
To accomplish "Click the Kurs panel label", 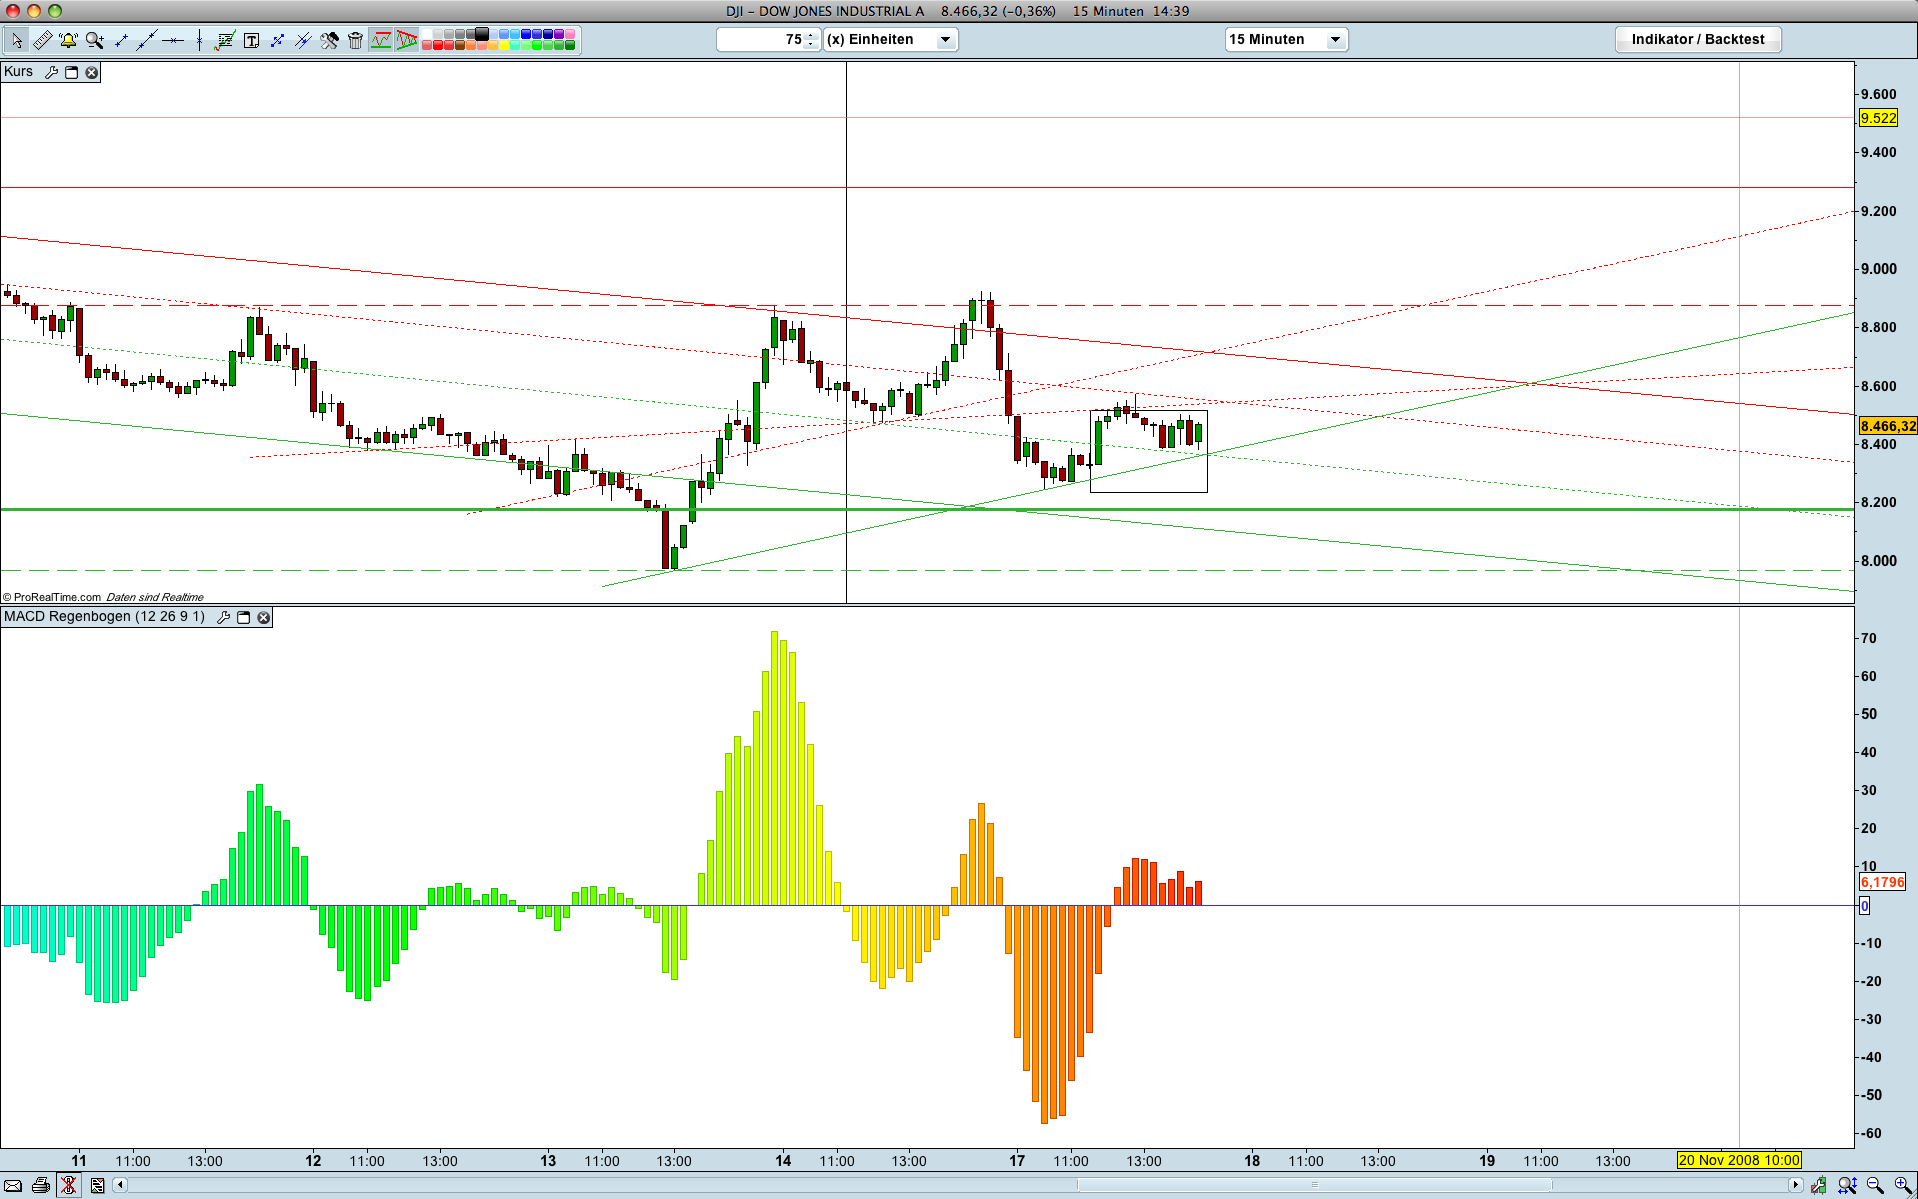I will point(19,72).
